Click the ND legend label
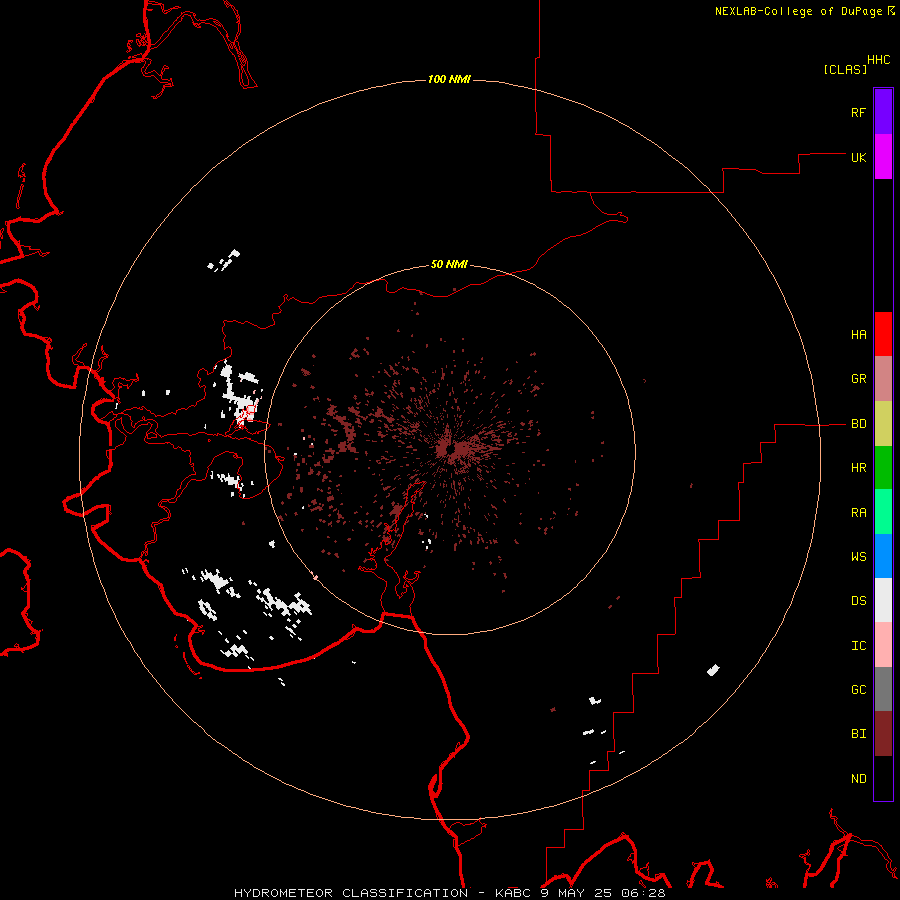Screen dimensions: 900x900 tap(858, 779)
